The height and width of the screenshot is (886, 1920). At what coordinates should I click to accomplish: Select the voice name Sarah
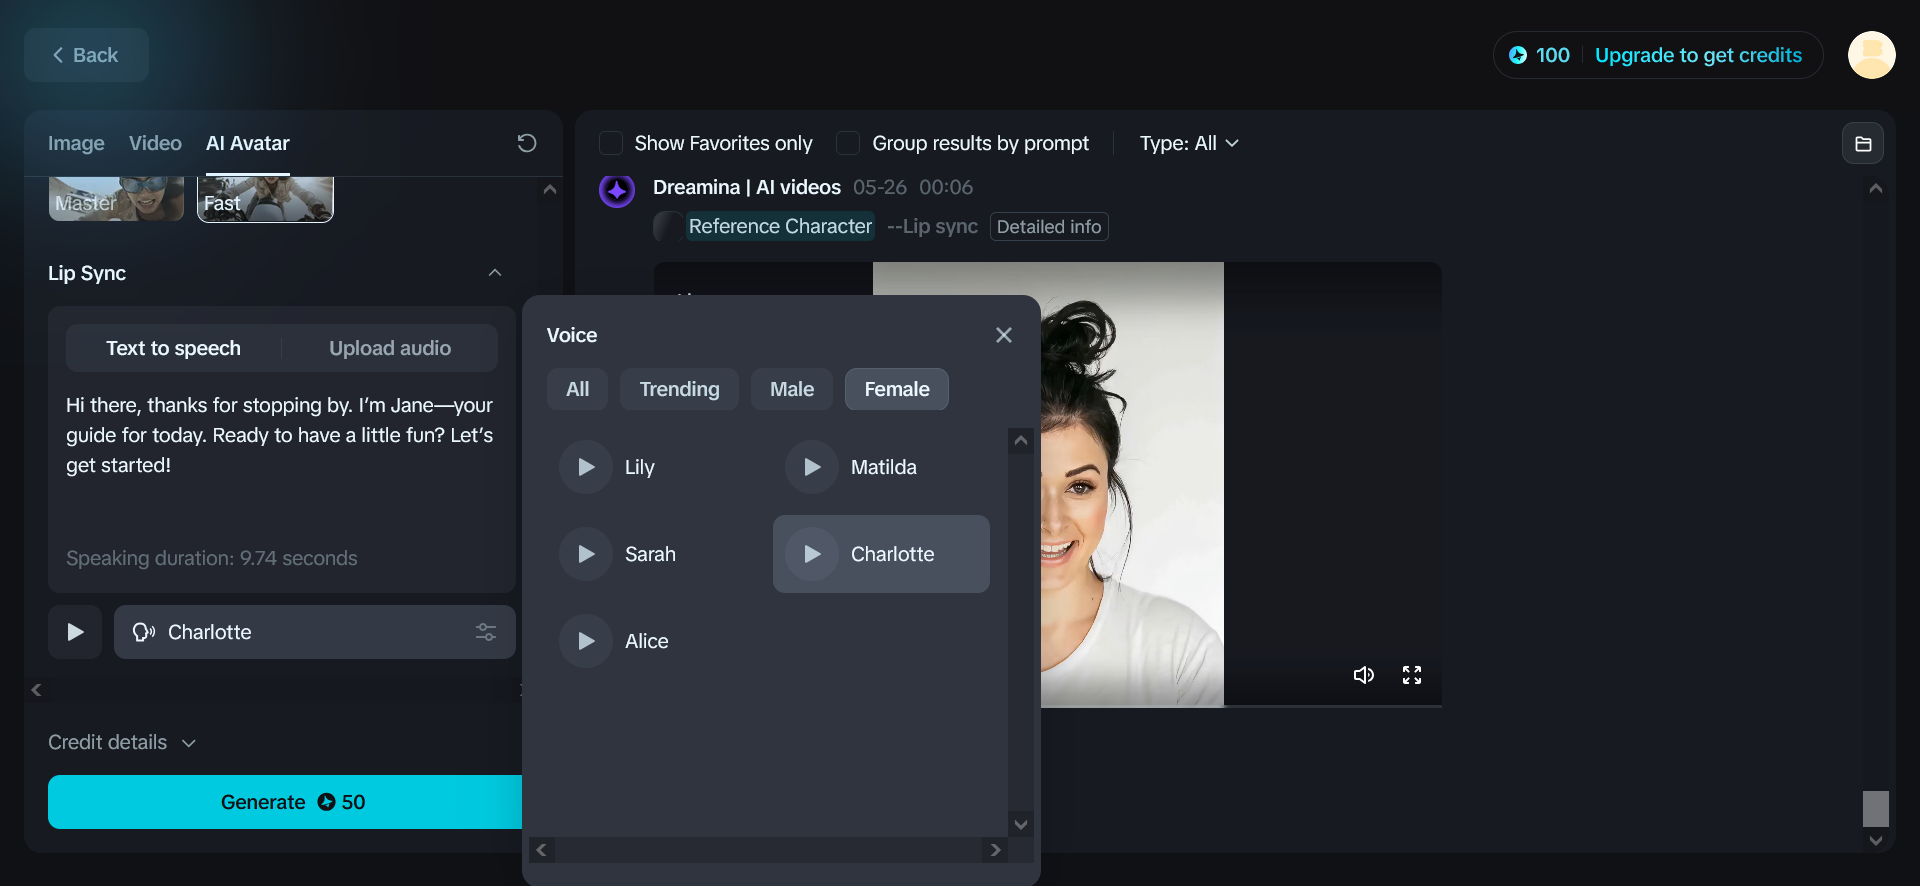(x=650, y=554)
